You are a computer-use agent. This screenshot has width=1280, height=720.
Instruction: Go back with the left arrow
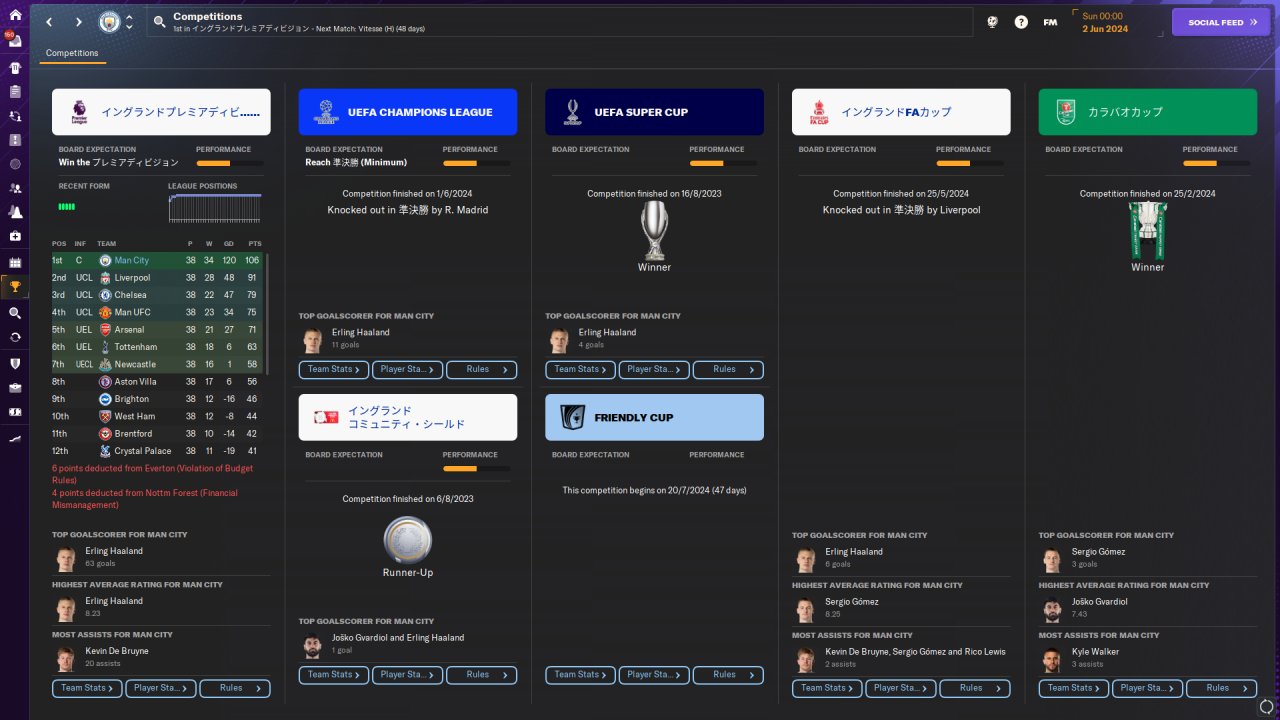49,22
